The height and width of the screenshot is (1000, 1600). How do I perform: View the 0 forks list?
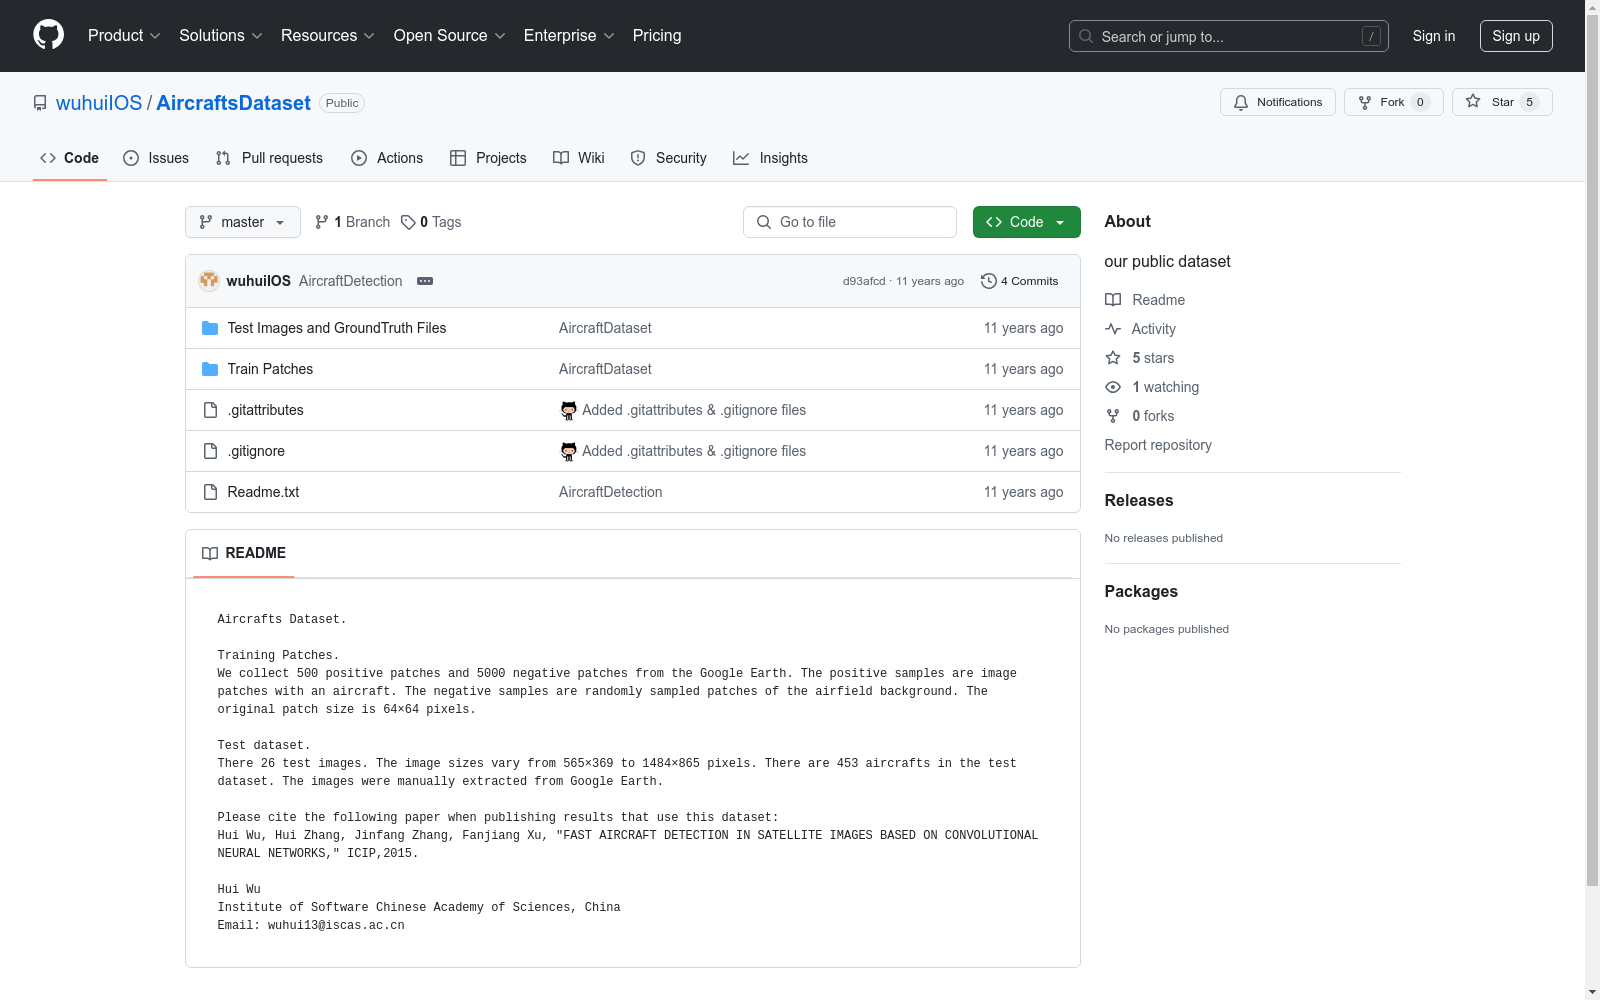(1140, 416)
